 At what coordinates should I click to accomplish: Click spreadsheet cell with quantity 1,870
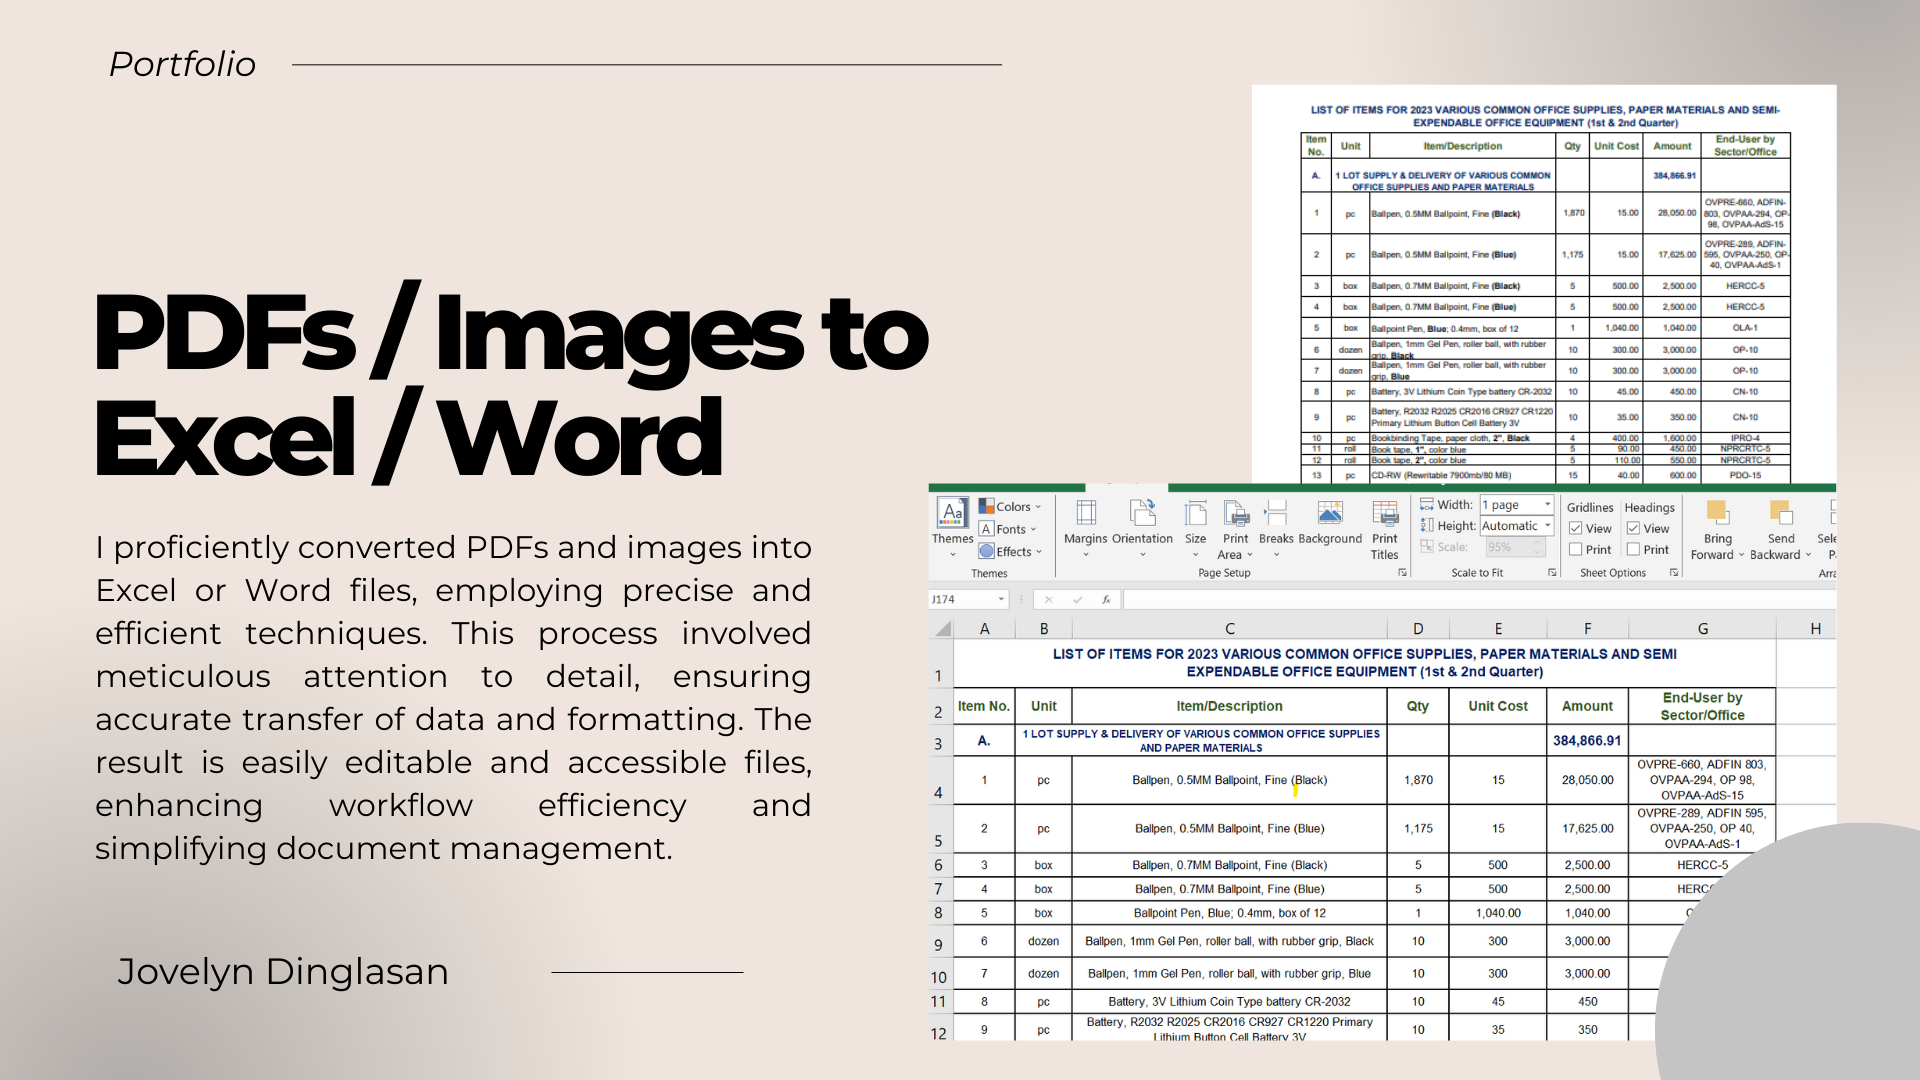coord(1417,780)
